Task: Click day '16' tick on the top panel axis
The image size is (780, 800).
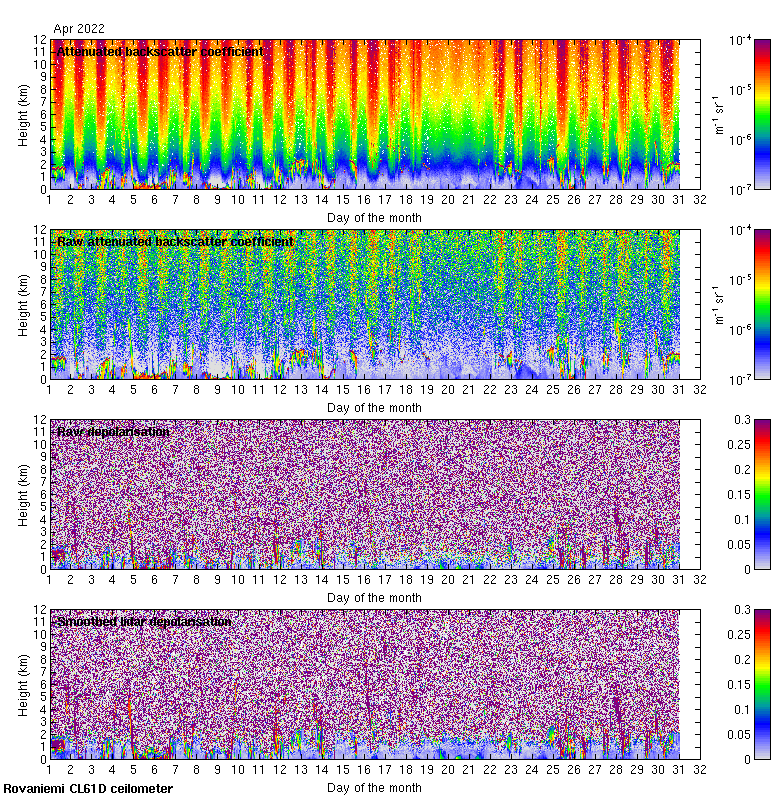Action: tap(364, 199)
